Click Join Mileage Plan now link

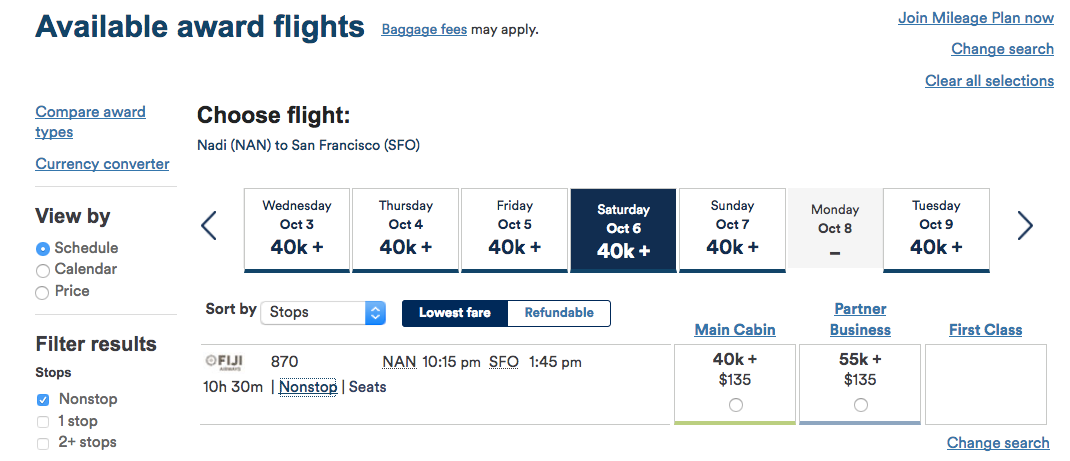point(976,18)
